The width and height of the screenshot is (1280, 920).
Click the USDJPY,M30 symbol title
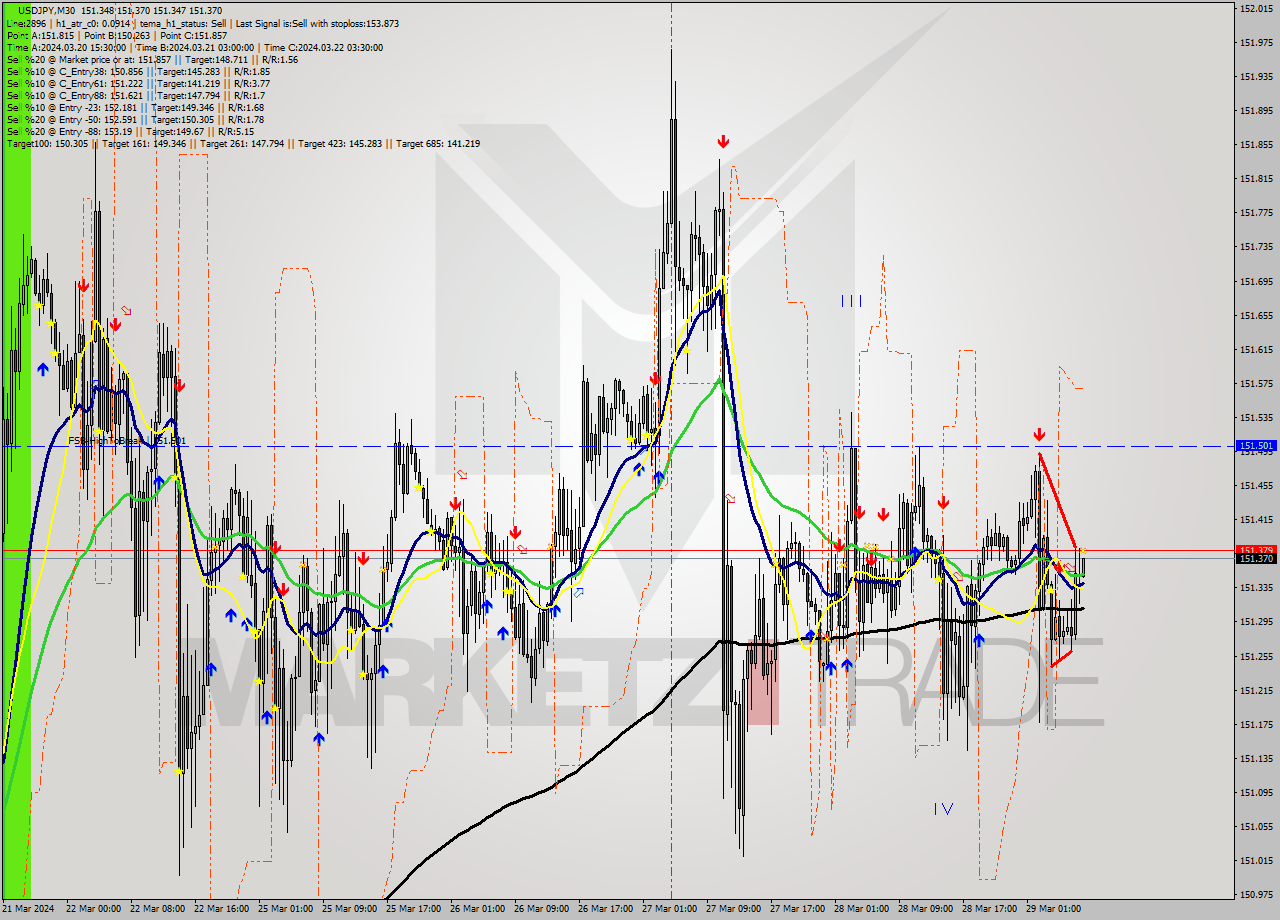(x=47, y=11)
